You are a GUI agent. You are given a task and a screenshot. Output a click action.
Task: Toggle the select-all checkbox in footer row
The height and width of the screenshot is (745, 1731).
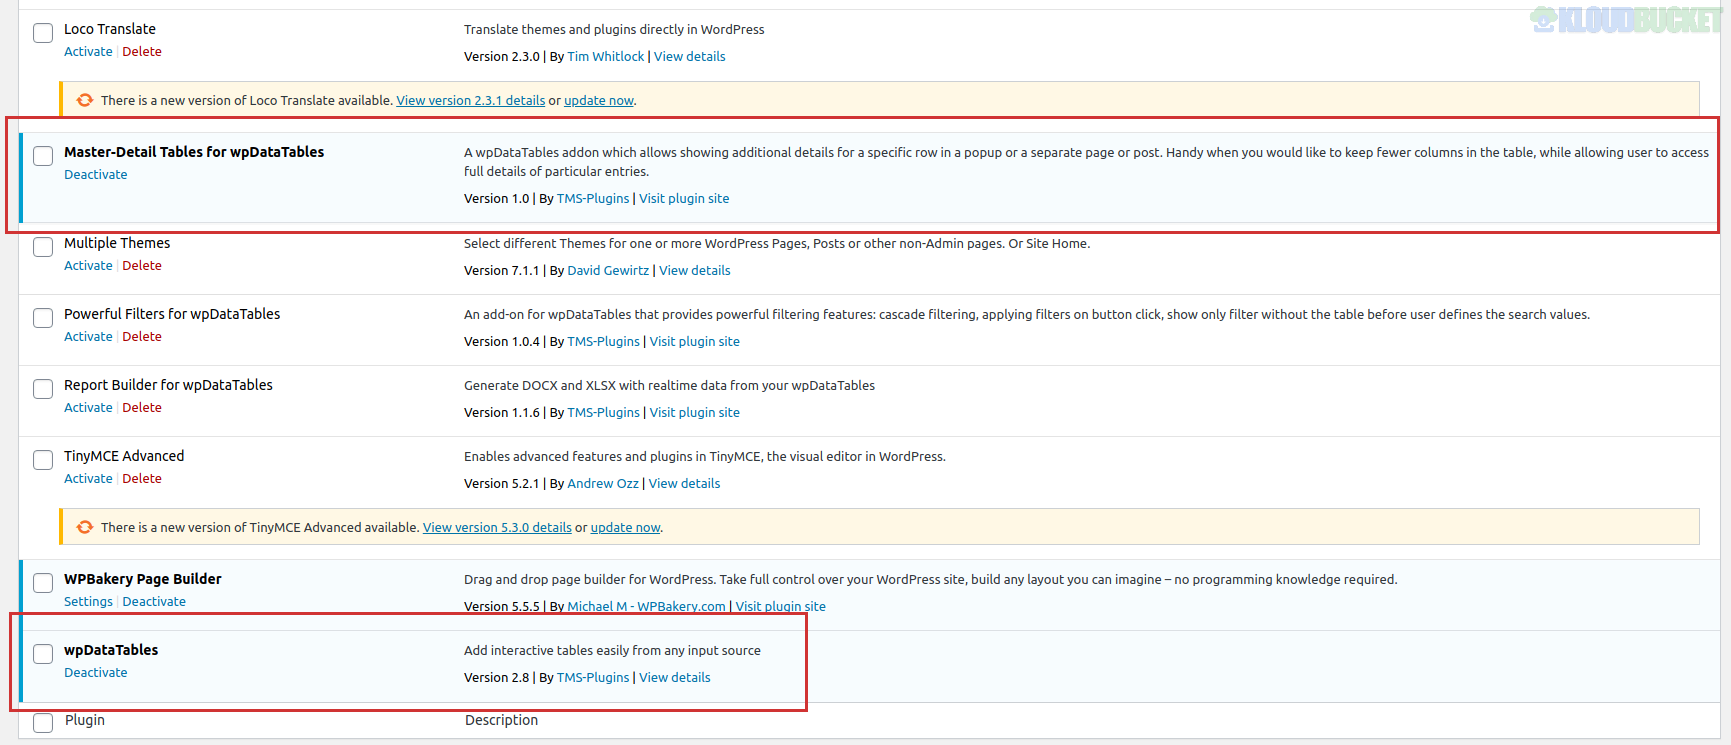tap(43, 723)
